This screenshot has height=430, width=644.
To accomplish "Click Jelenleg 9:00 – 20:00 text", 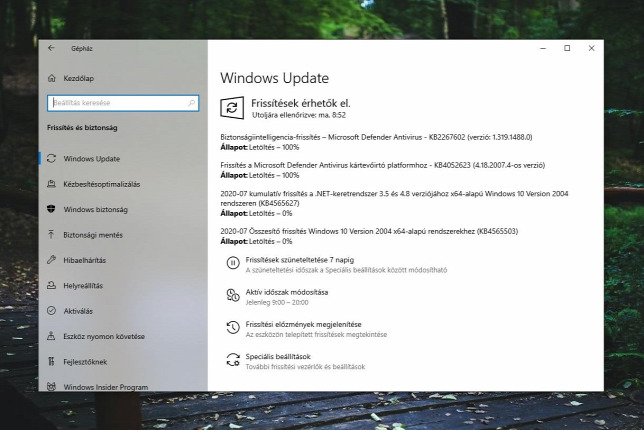I will (x=277, y=303).
